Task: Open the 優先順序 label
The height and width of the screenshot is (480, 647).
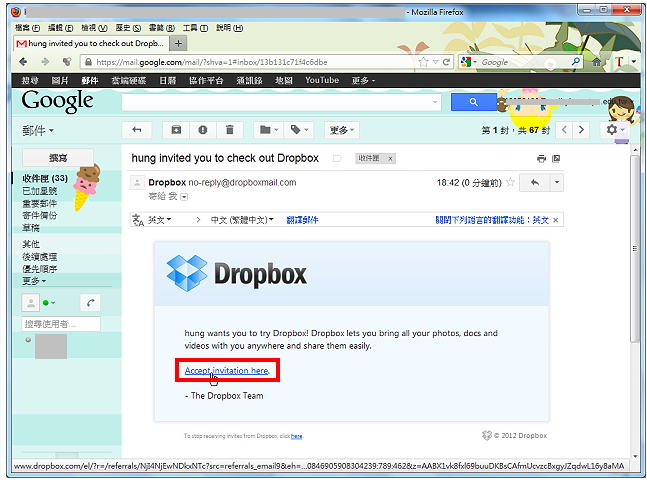Action: [40, 269]
